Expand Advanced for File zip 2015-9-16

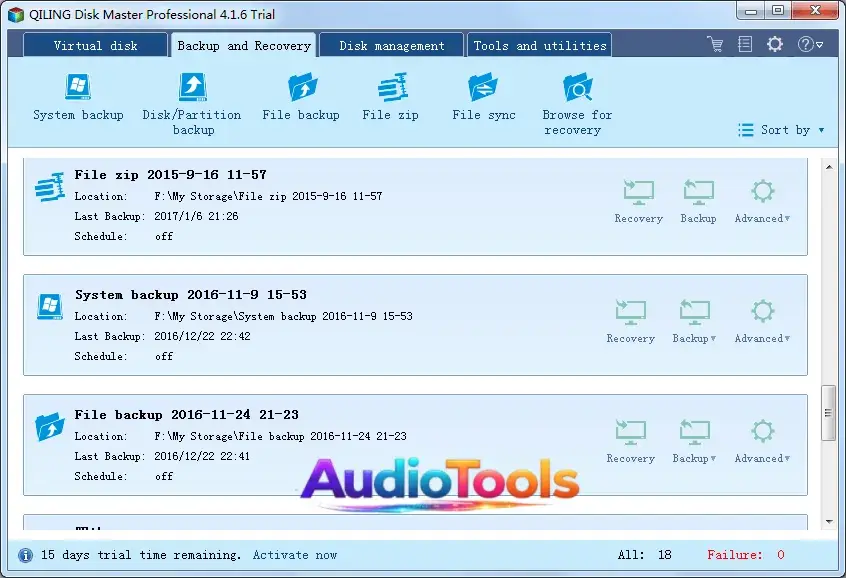click(762, 201)
